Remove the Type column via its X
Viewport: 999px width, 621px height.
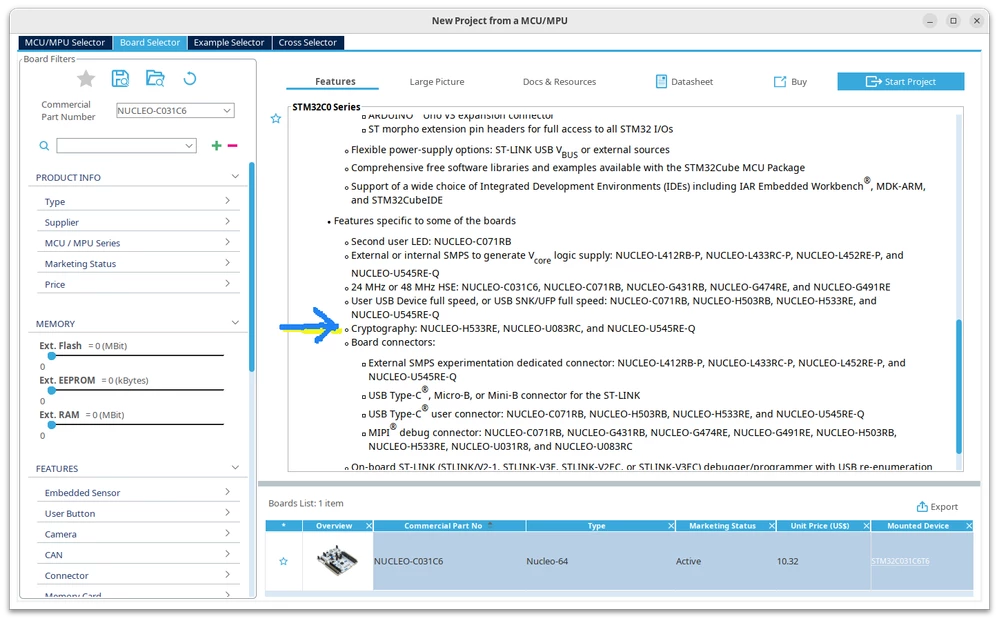(671, 525)
